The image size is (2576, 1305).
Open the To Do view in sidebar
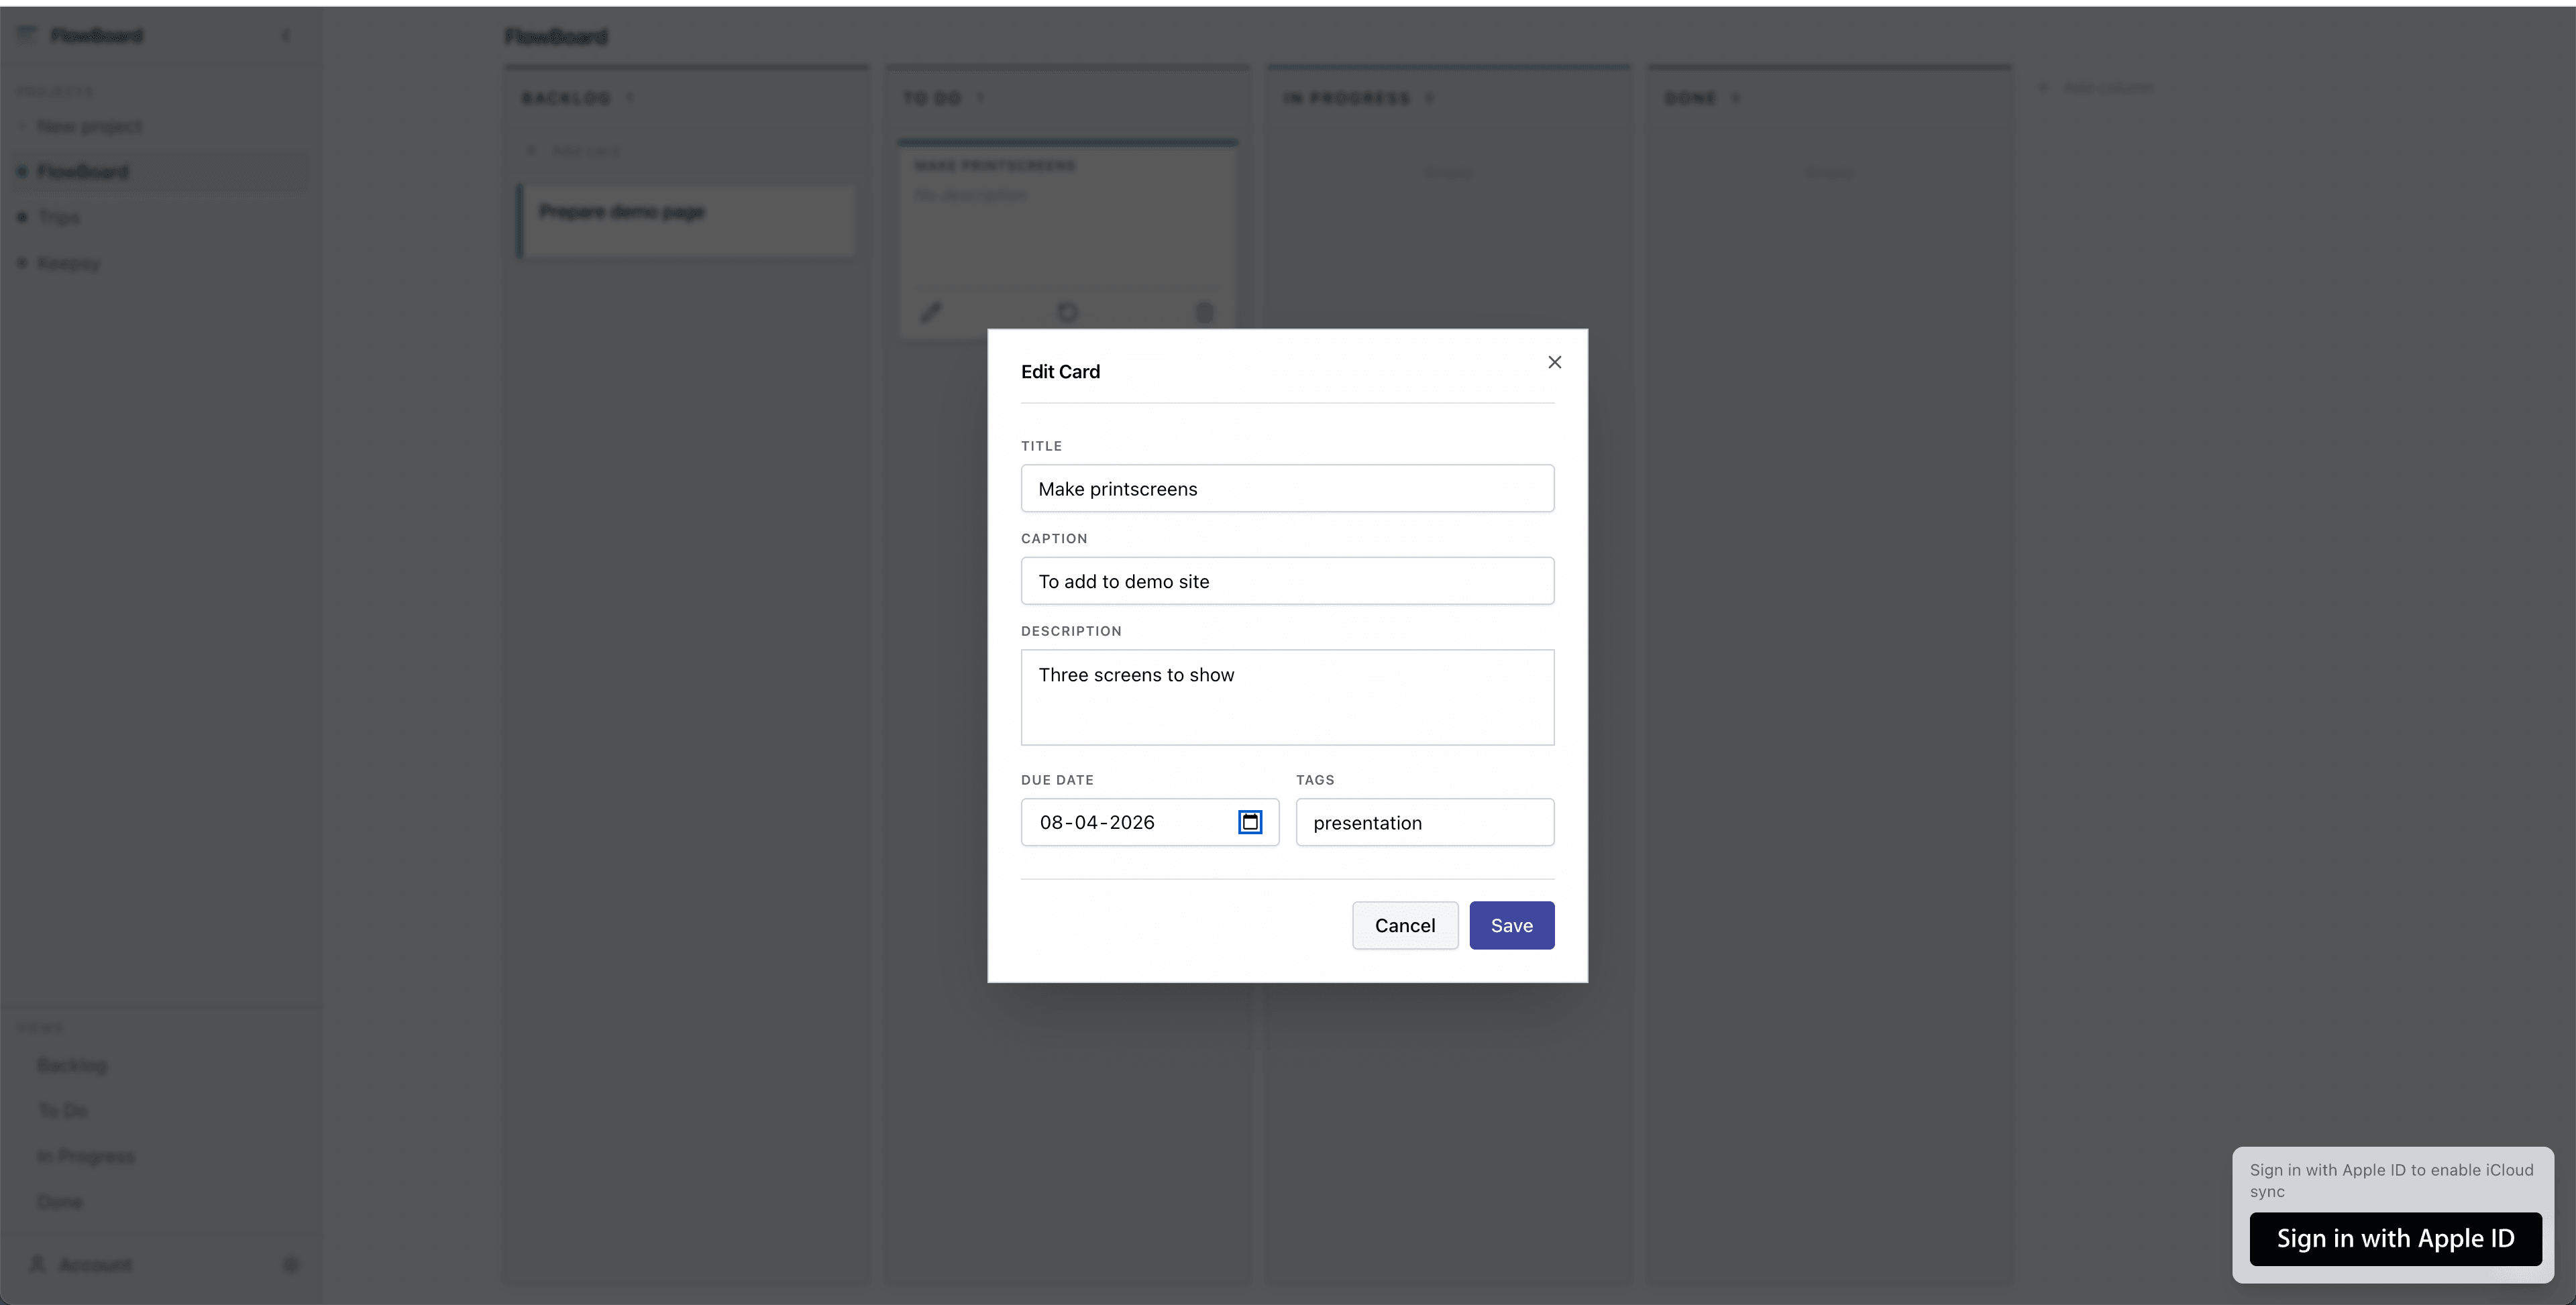coord(63,1110)
